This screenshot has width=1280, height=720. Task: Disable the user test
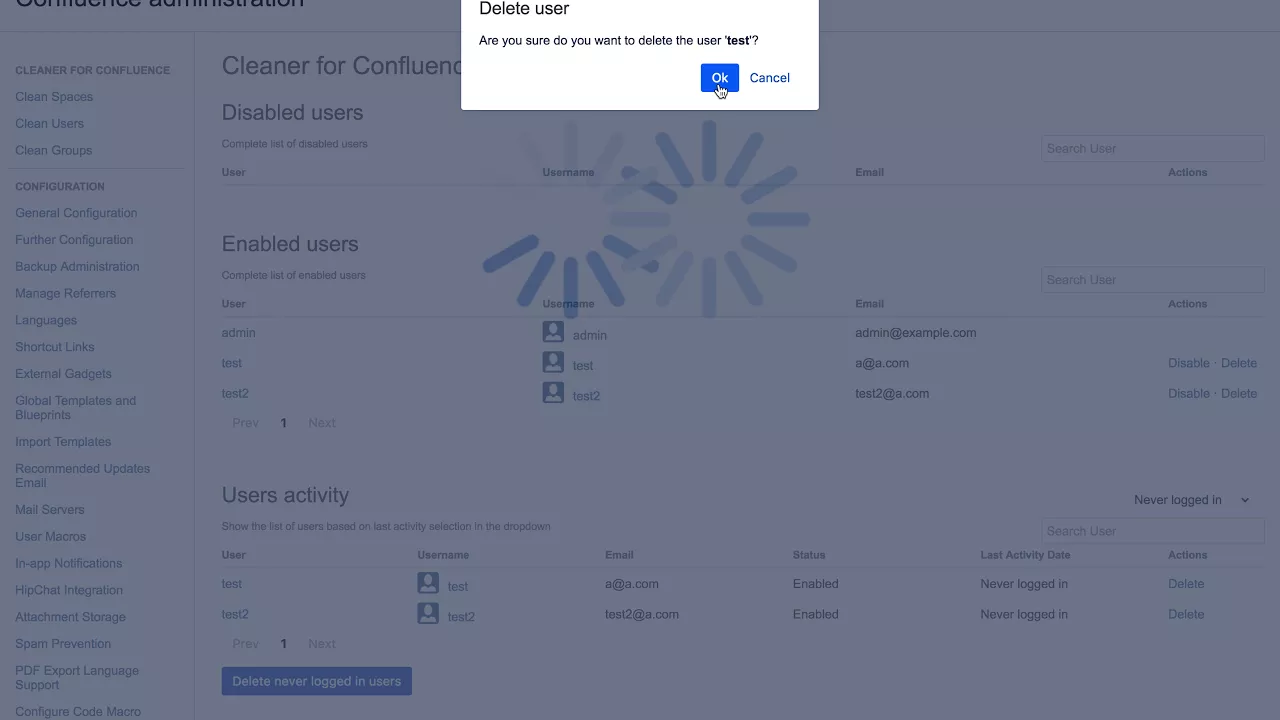coord(1189,363)
